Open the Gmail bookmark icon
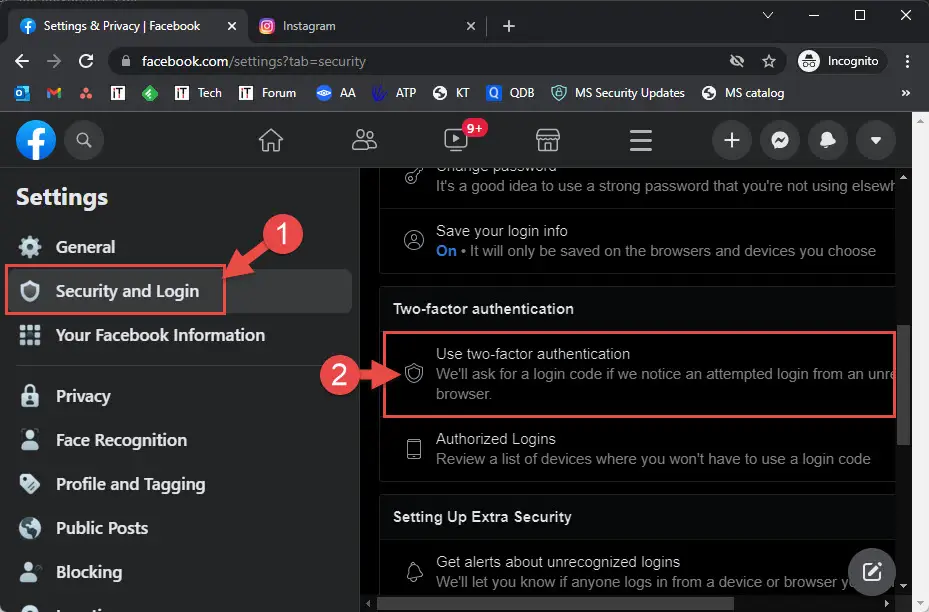929x612 pixels. pyautogui.click(x=54, y=93)
